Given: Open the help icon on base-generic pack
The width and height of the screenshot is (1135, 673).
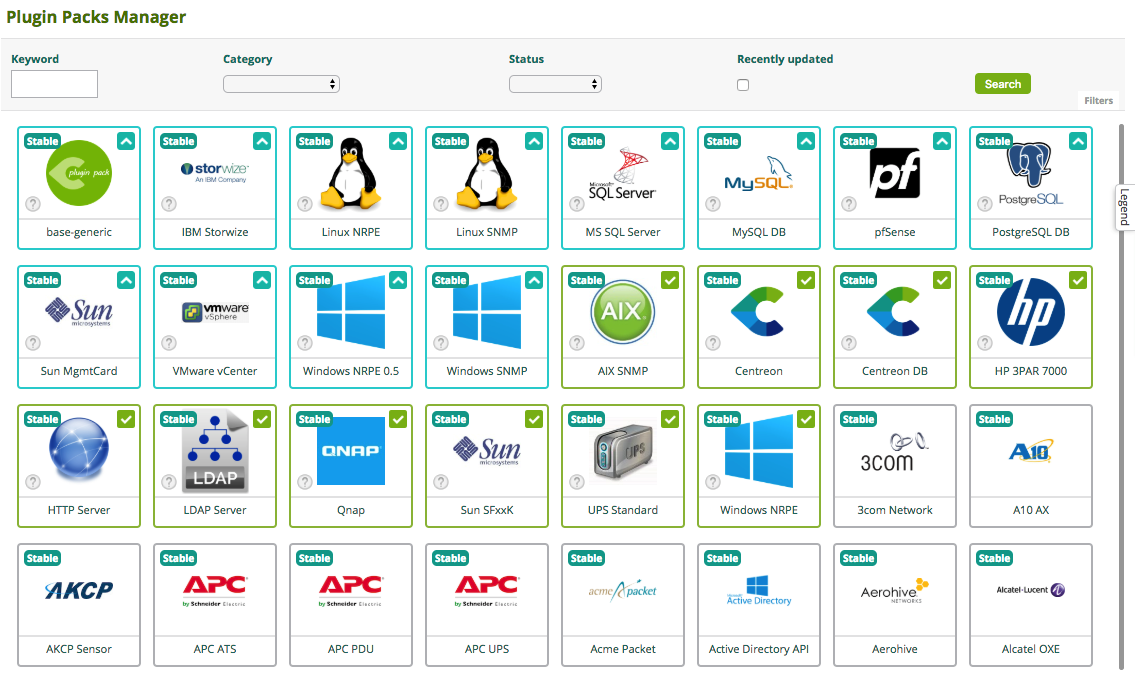Looking at the screenshot, I should click(33, 204).
